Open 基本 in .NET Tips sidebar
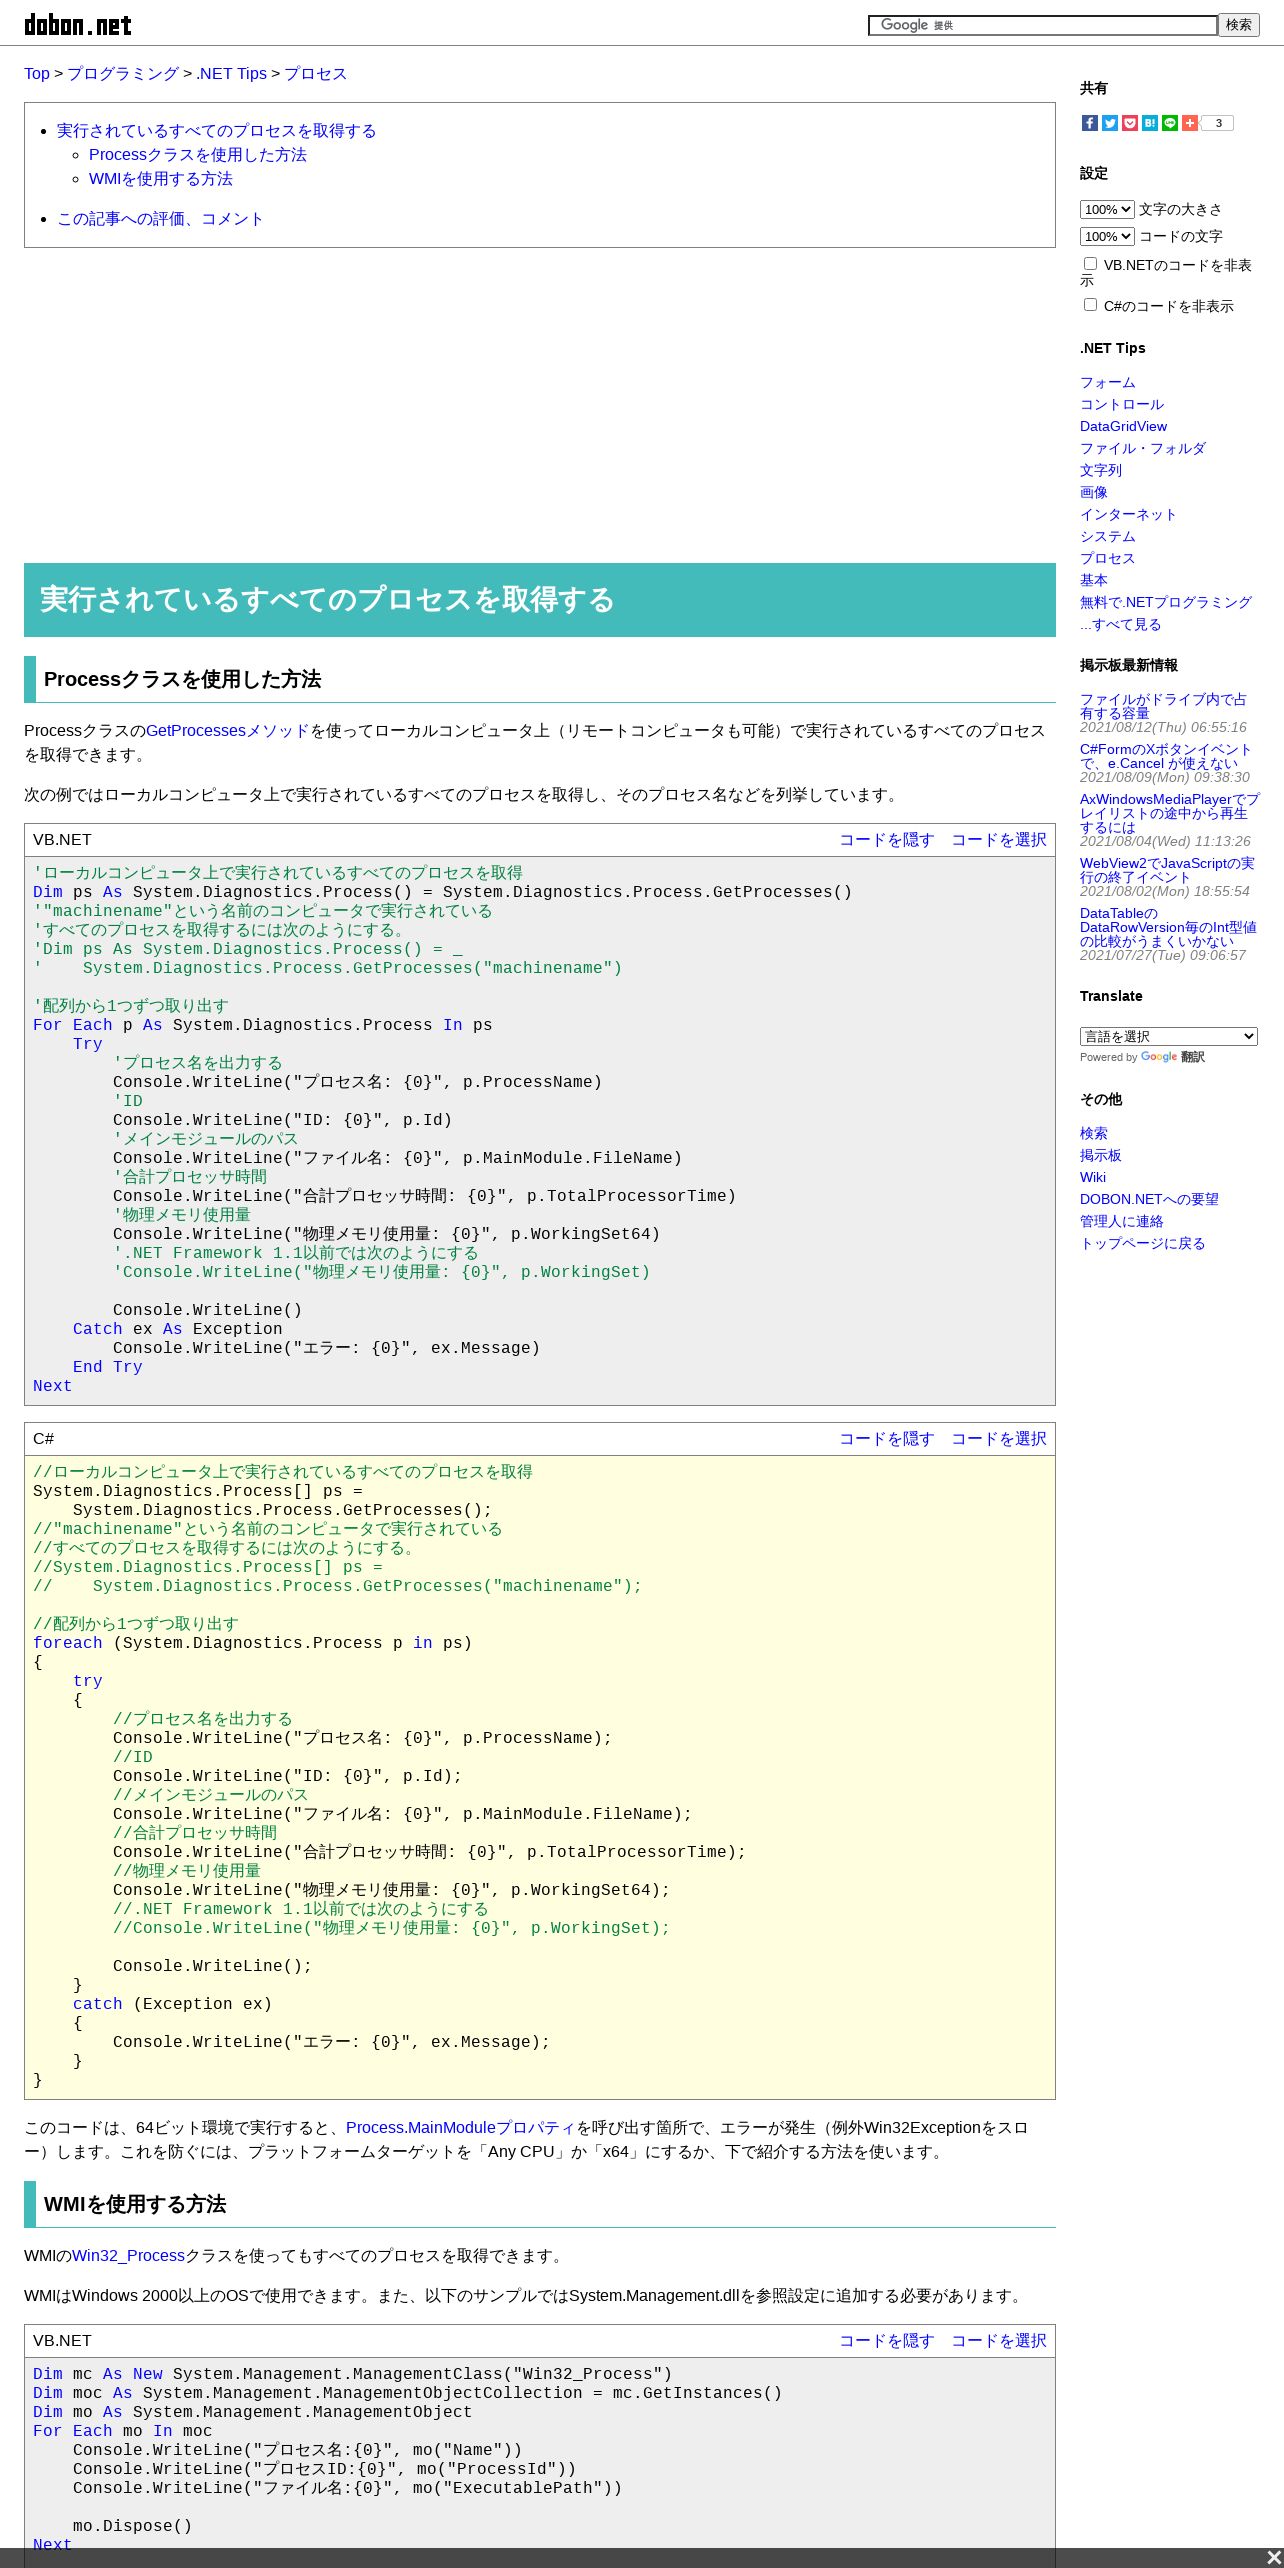 tap(1093, 581)
